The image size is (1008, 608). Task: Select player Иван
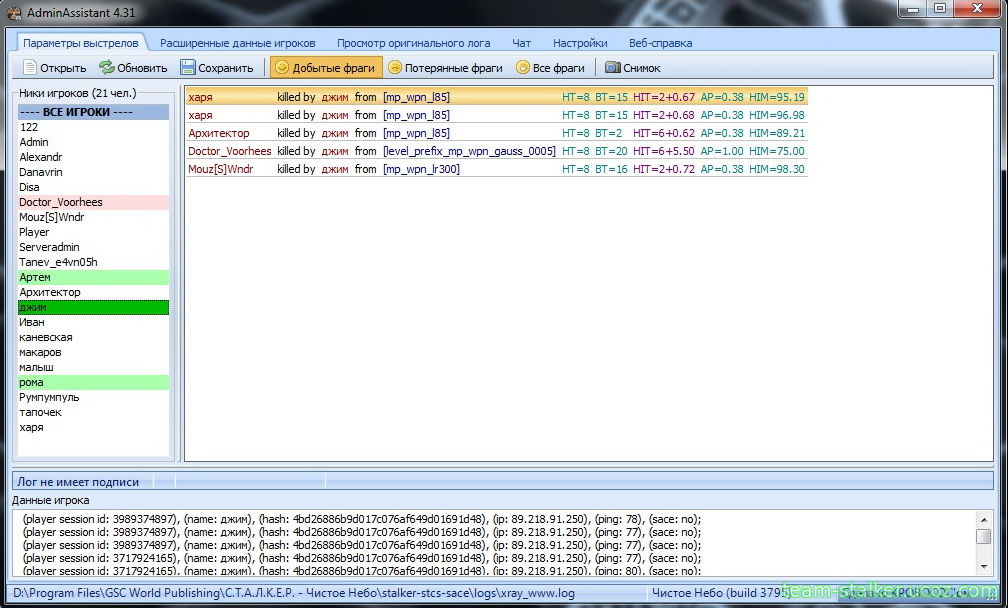click(93, 322)
